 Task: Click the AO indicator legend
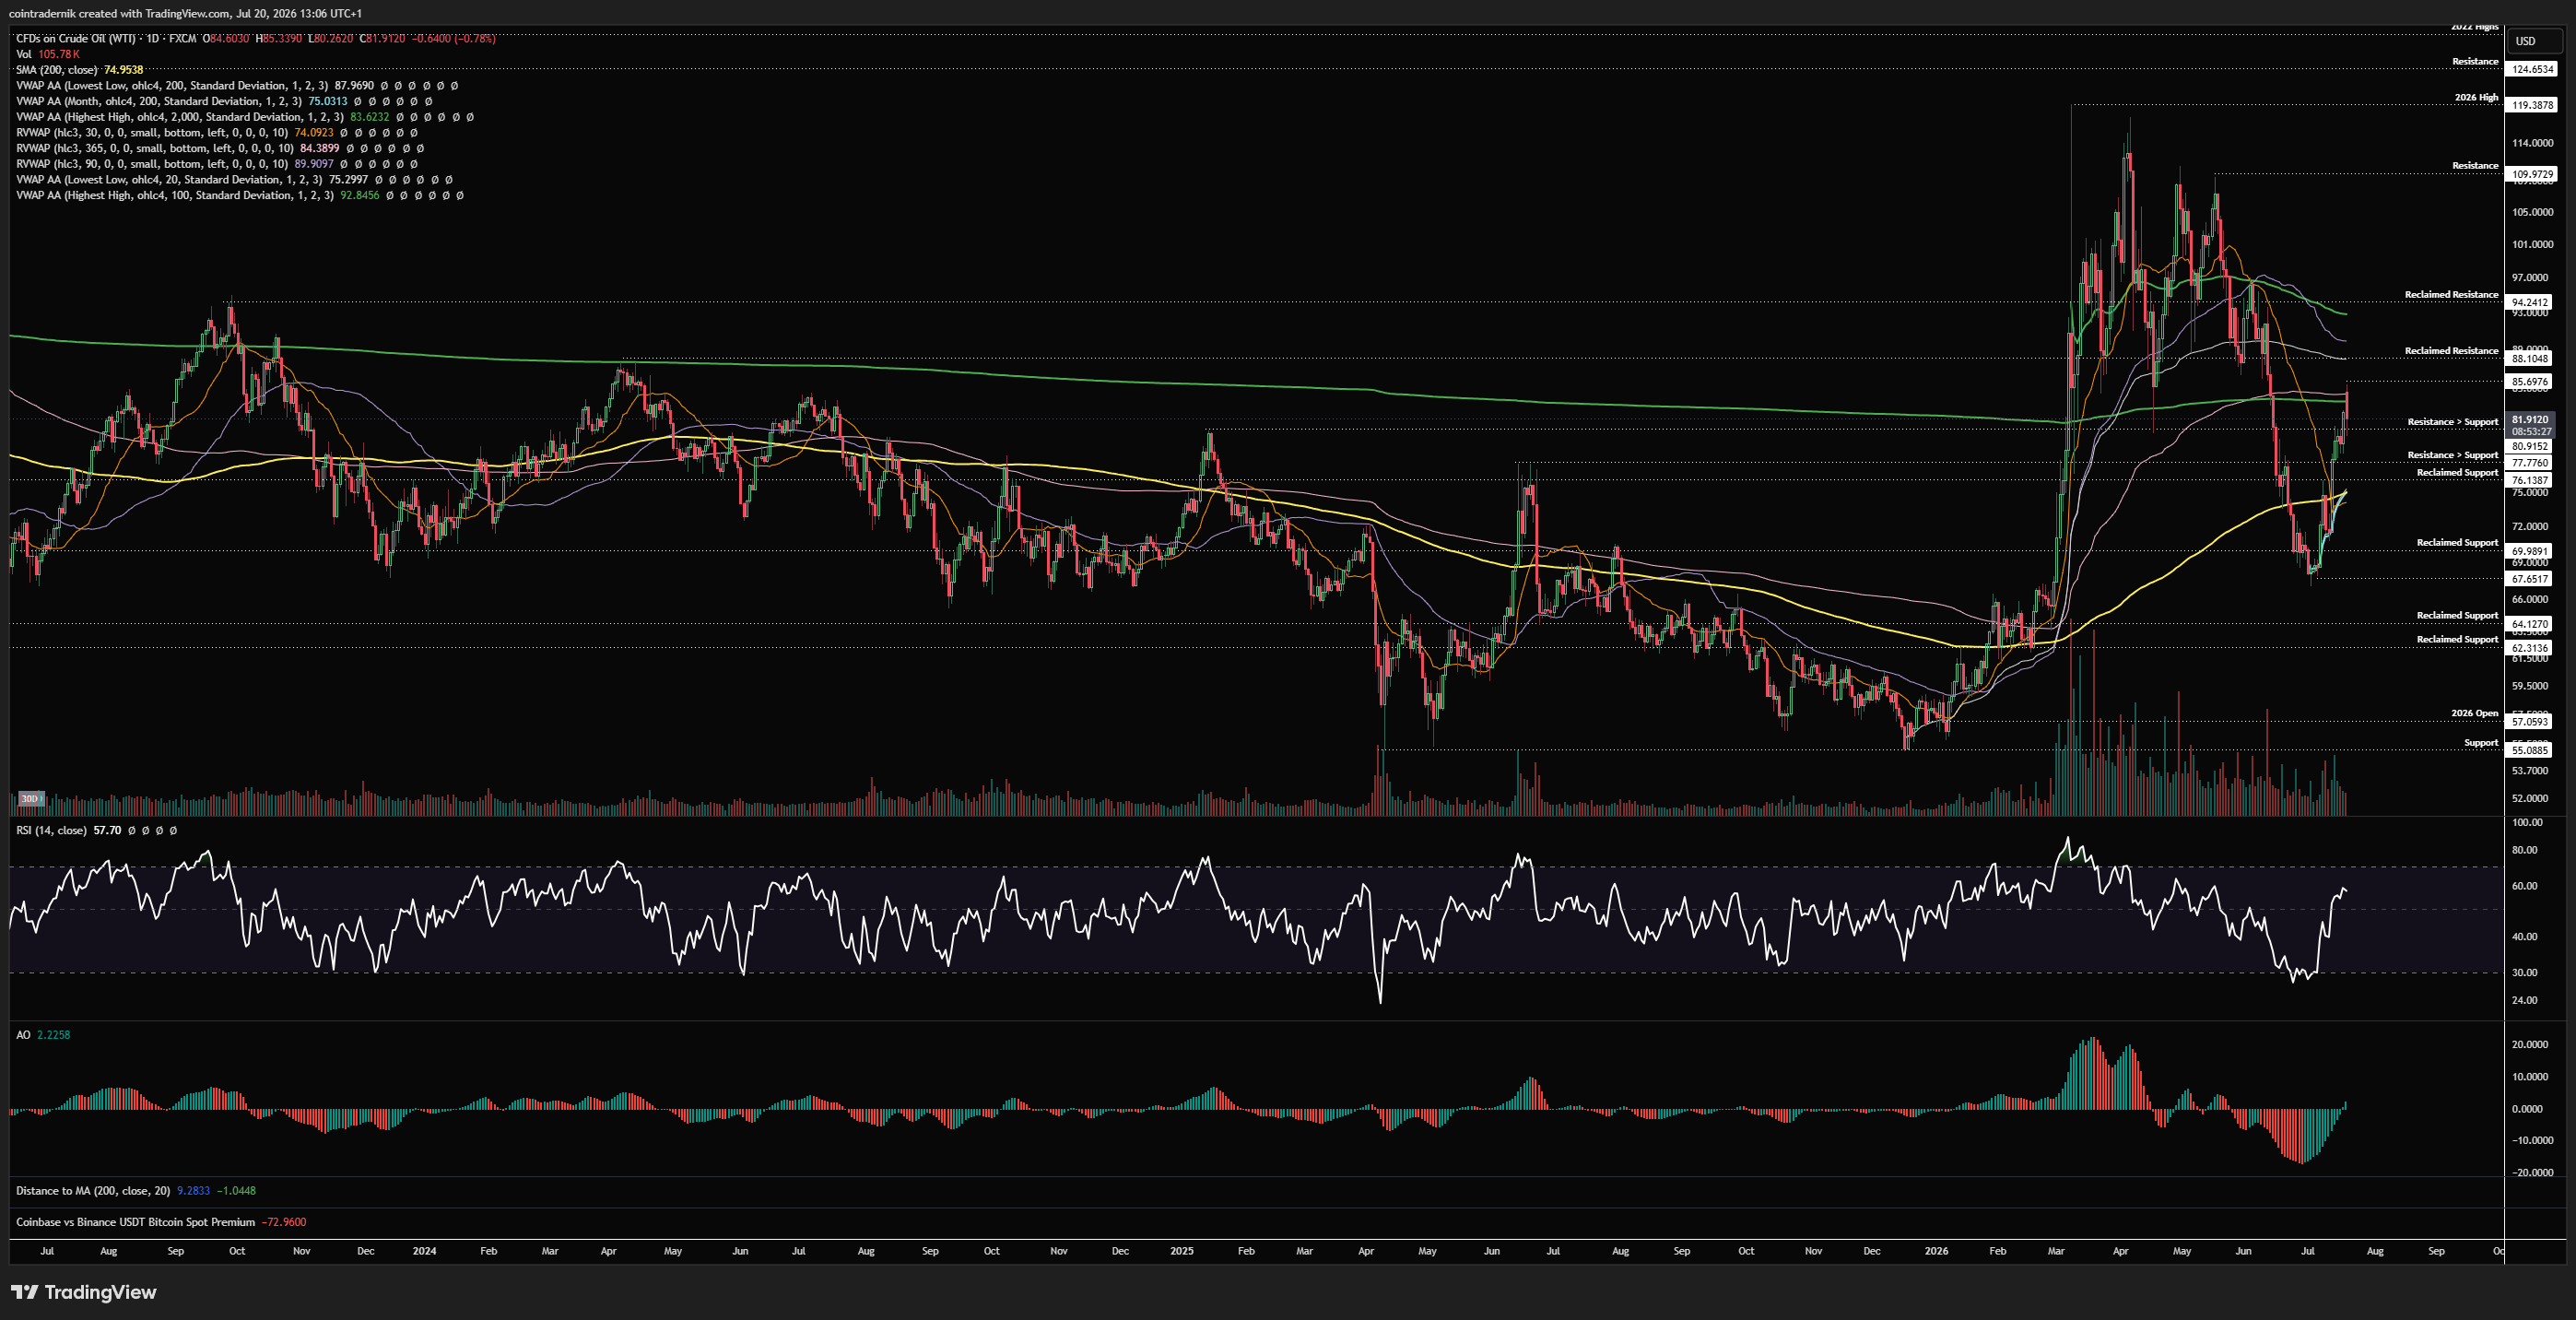click(23, 1035)
